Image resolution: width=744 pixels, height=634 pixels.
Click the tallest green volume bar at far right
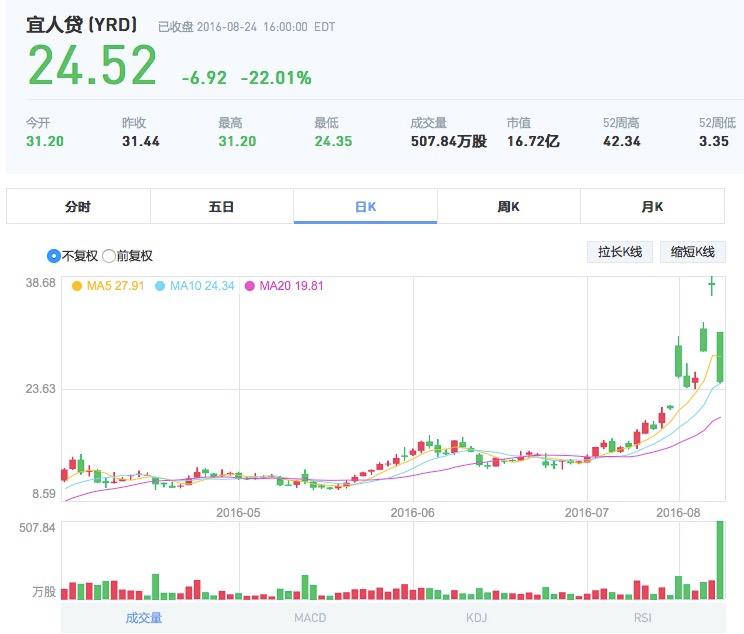tap(720, 560)
